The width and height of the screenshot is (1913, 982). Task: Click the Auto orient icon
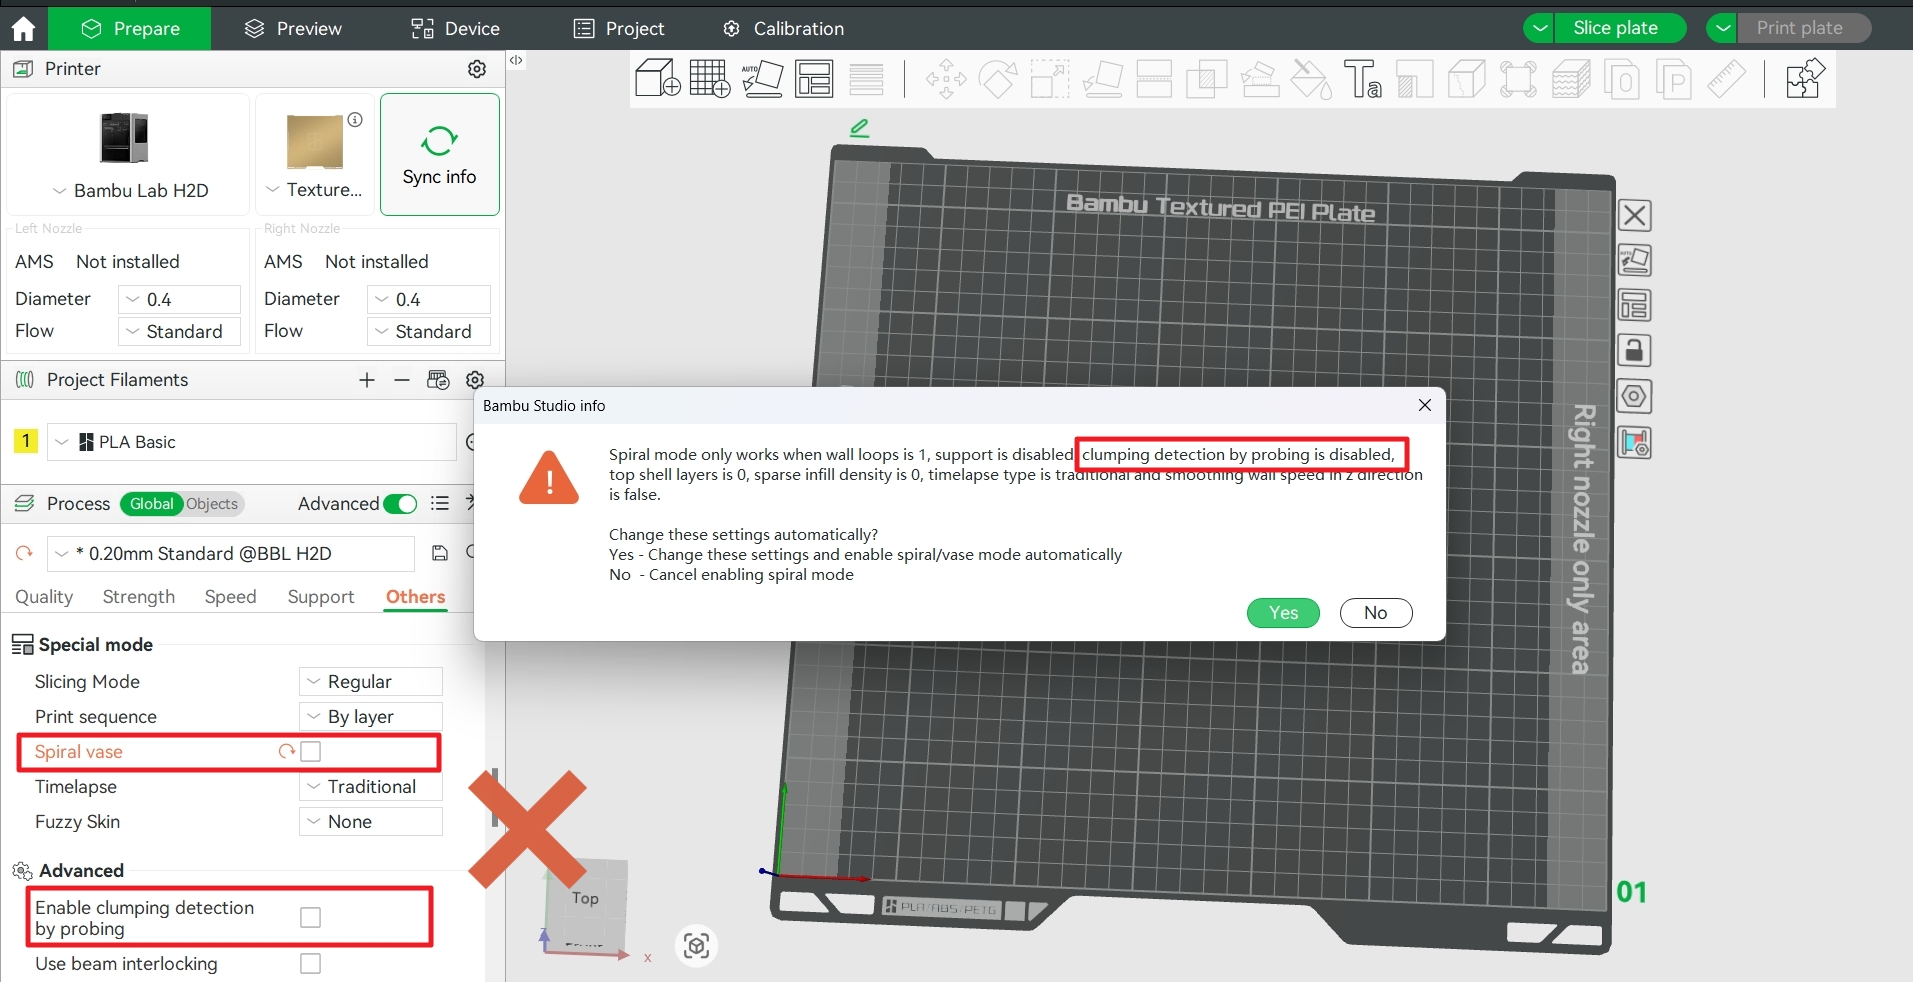coord(762,78)
